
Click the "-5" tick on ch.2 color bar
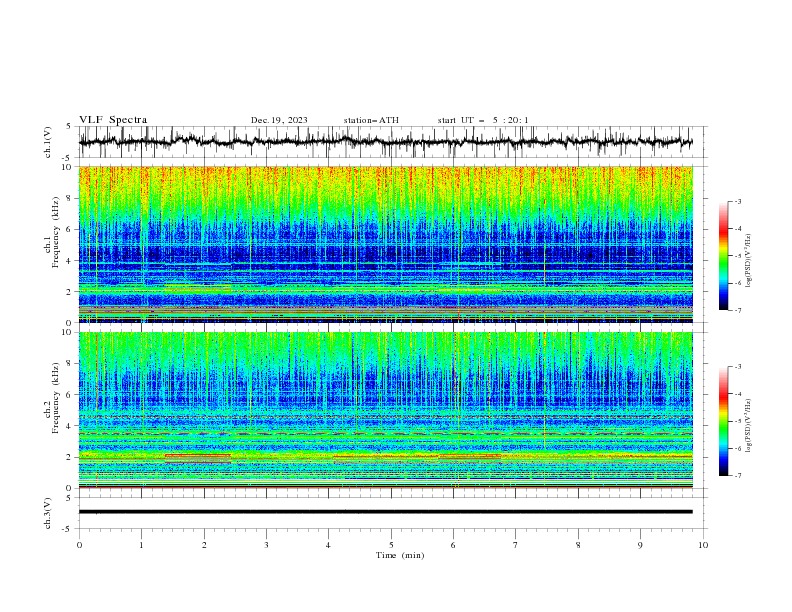tap(738, 421)
